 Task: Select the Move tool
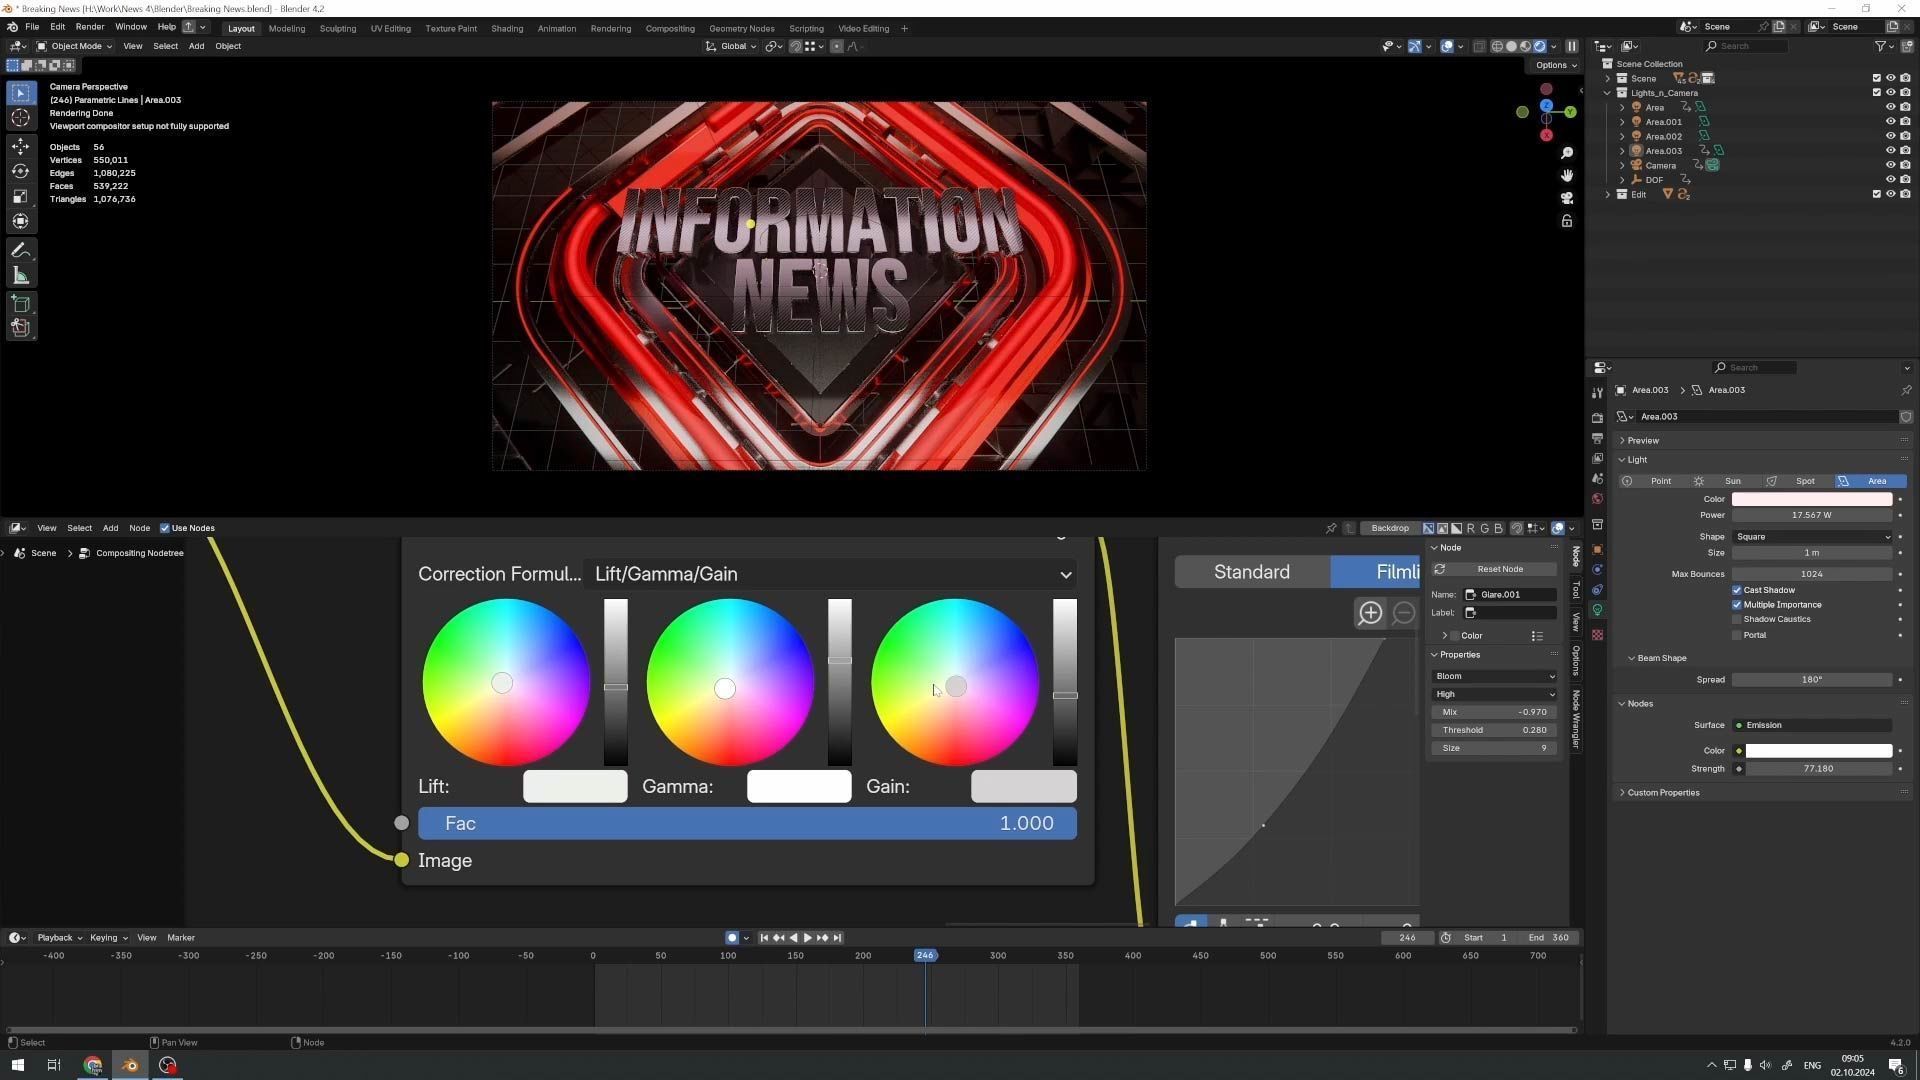pos(20,146)
